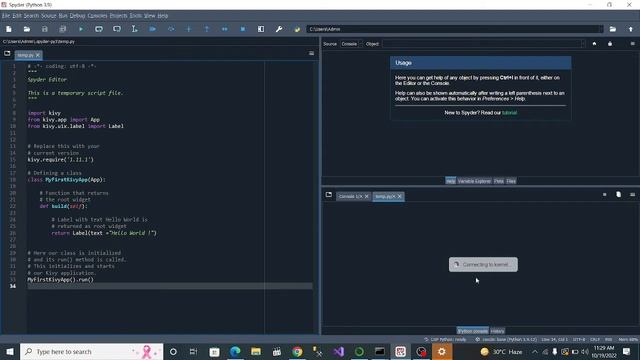Screen dimensions: 640x360
Task: Step out (run until return) debugger icon
Action: tap(207, 29)
